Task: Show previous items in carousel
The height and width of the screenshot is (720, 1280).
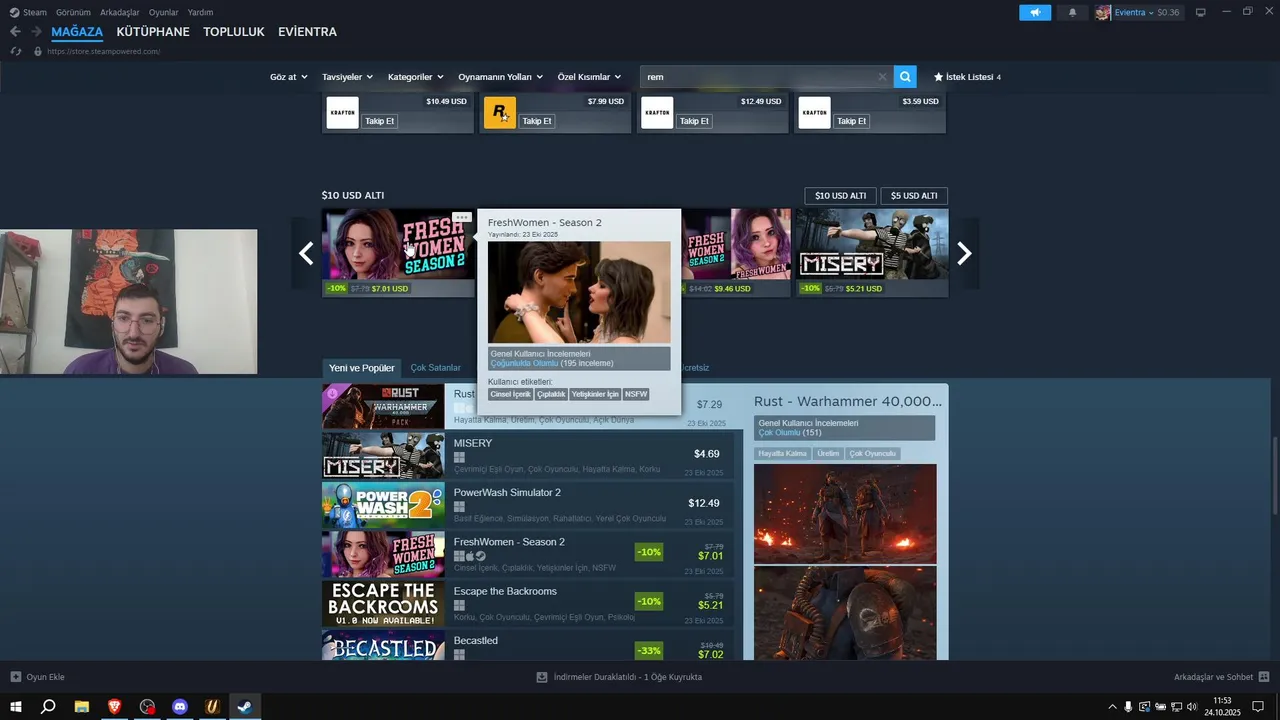Action: [306, 253]
